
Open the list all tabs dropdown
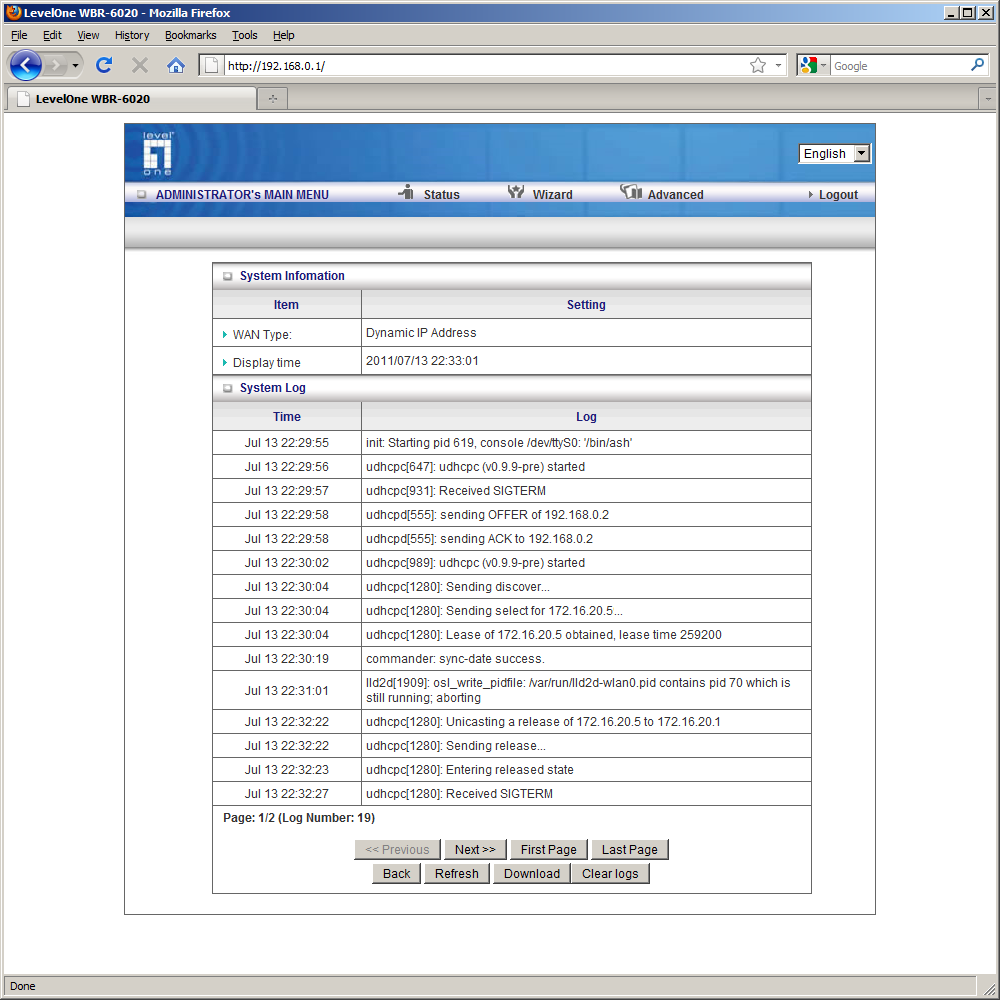pos(987,99)
